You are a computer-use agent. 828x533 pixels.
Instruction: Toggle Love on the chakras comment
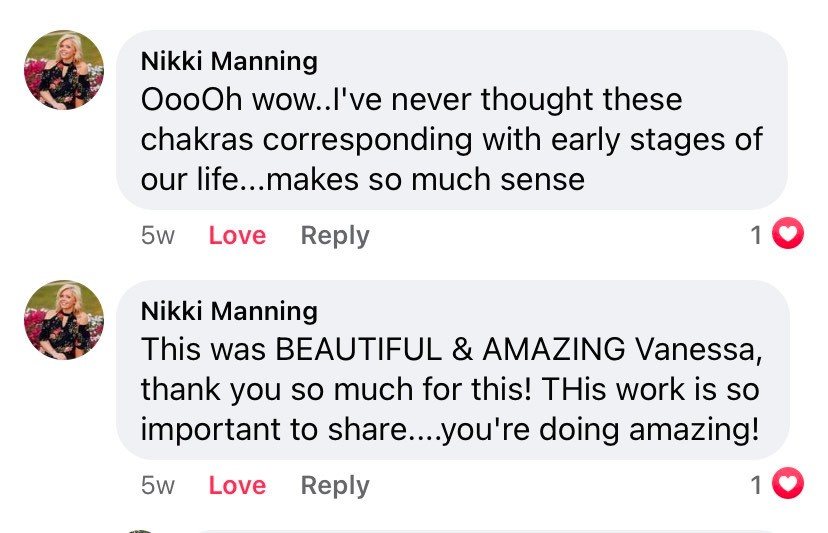click(x=237, y=236)
